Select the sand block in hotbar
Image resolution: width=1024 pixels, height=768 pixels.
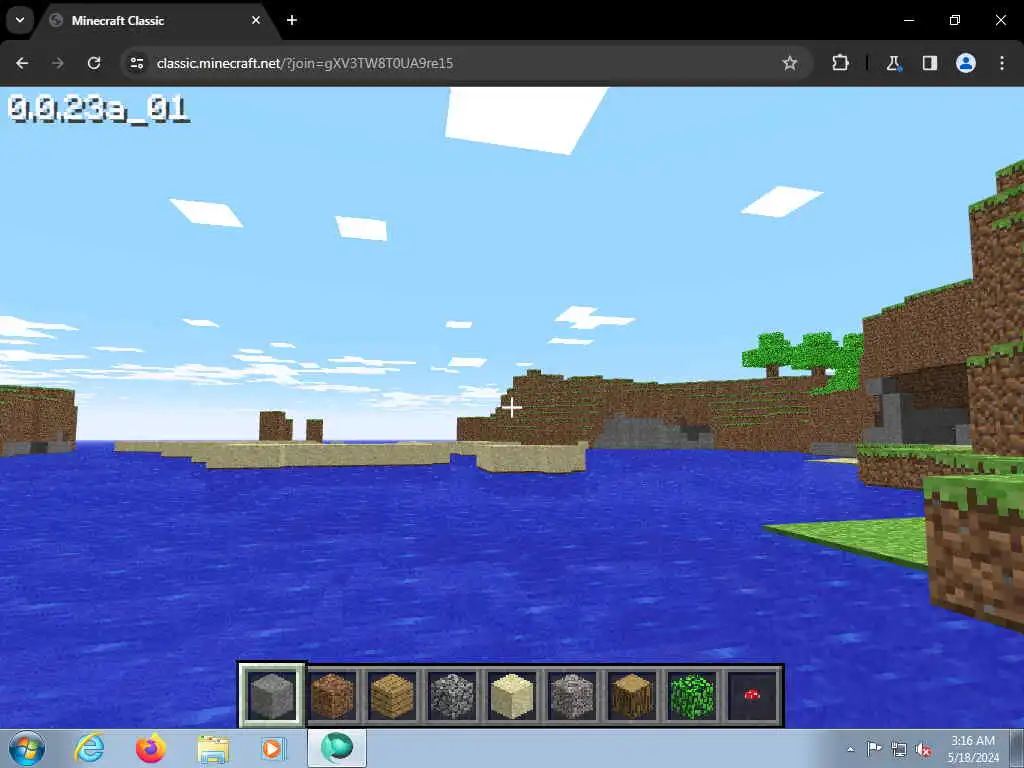(512, 696)
